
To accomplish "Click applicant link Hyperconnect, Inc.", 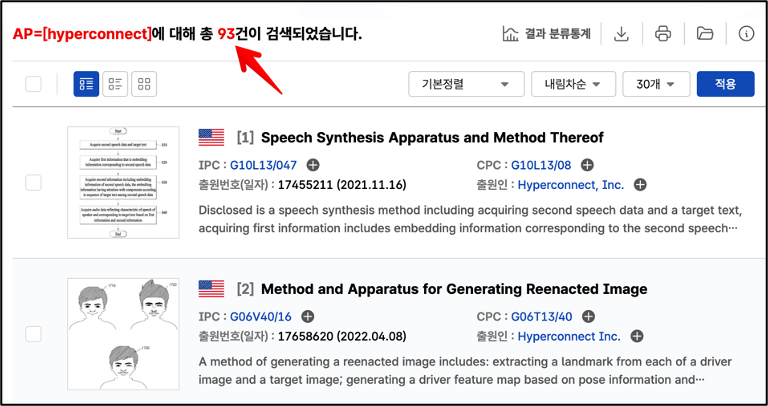I will pos(571,185).
